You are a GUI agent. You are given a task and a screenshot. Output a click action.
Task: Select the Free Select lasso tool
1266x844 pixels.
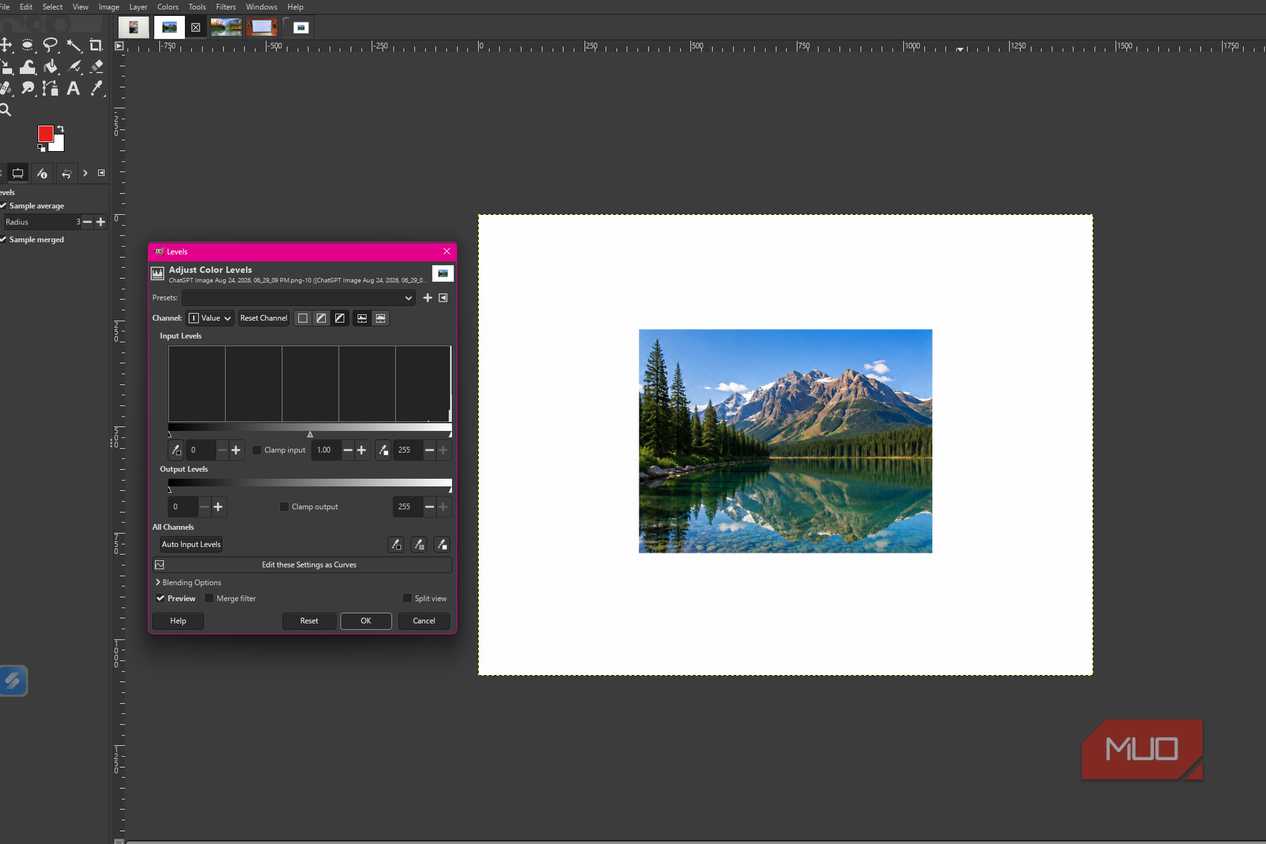[50, 45]
